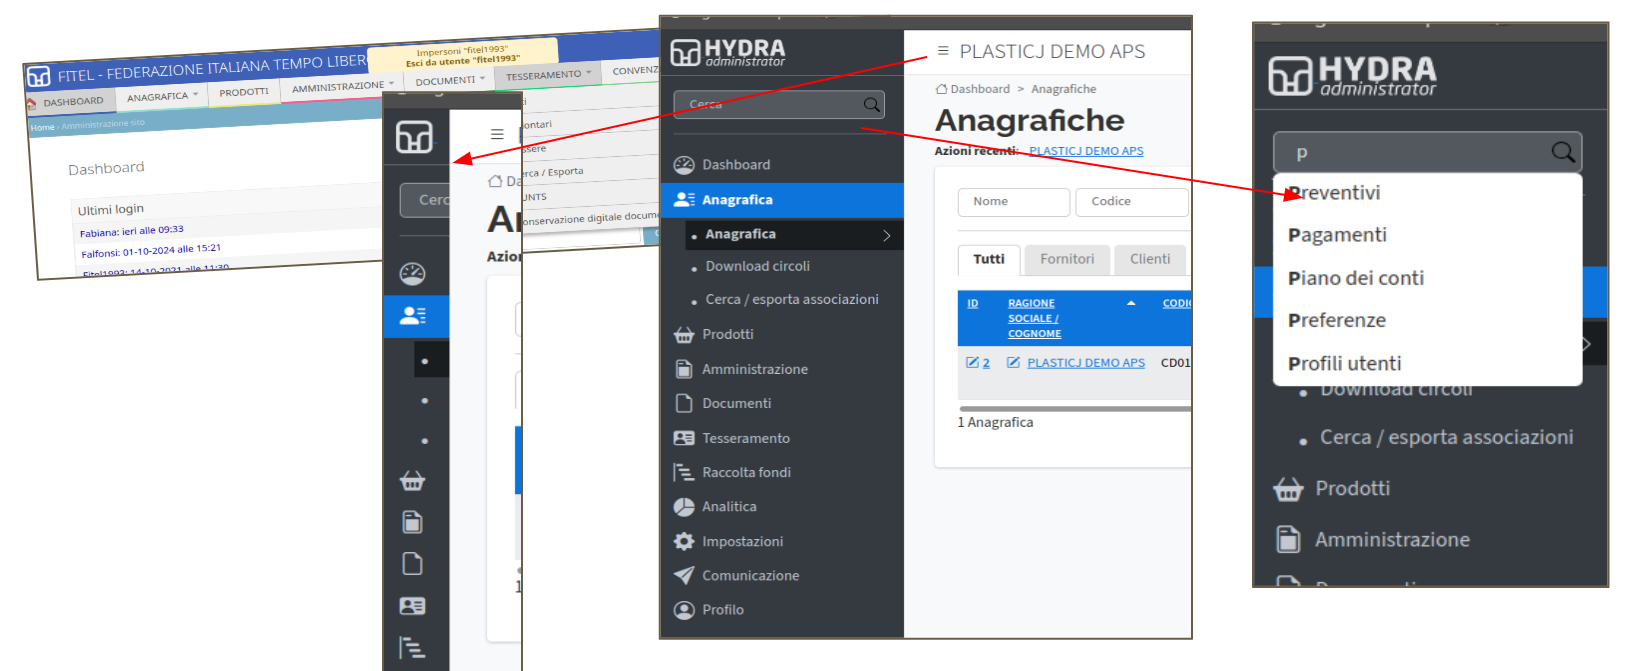Image resolution: width=1633 pixels, height=671 pixels.
Task: Open the Tesseramento dropdown in the FITEL navigation bar
Action: pyautogui.click(x=548, y=75)
